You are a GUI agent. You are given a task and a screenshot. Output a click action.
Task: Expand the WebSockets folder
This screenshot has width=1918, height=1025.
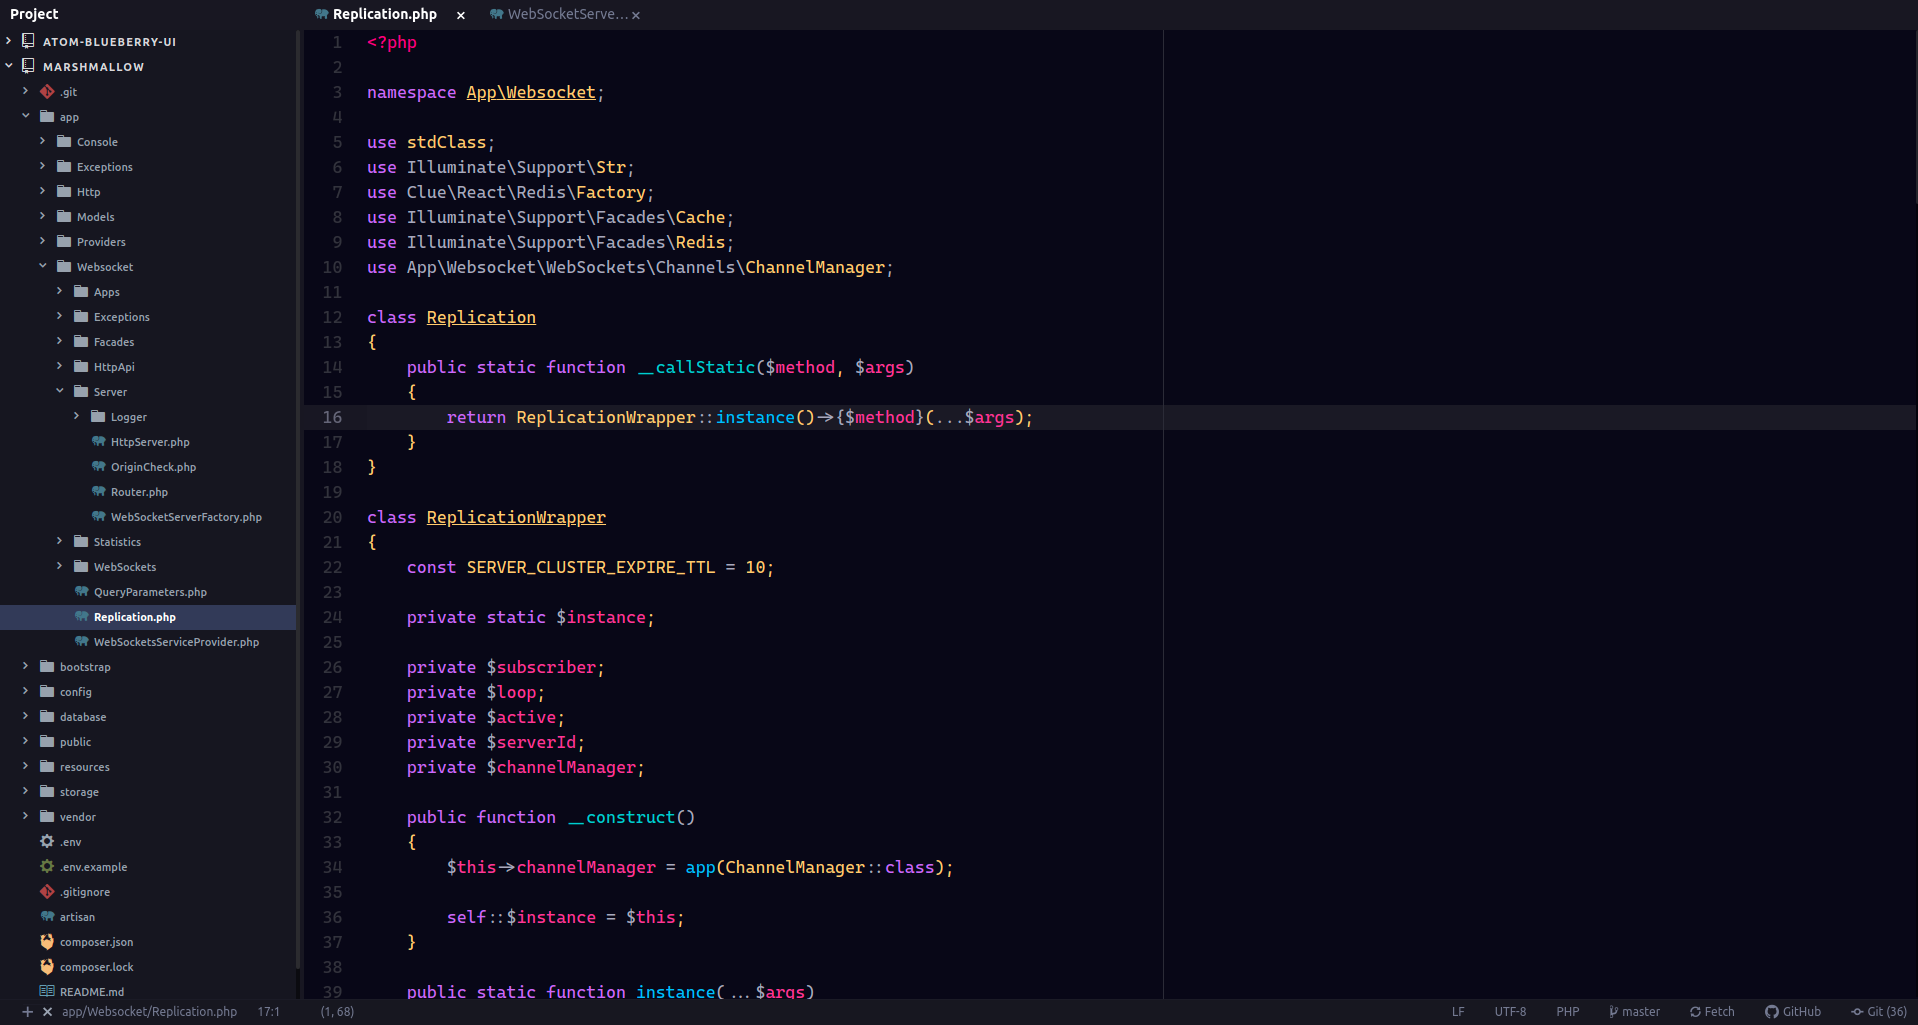coord(60,566)
